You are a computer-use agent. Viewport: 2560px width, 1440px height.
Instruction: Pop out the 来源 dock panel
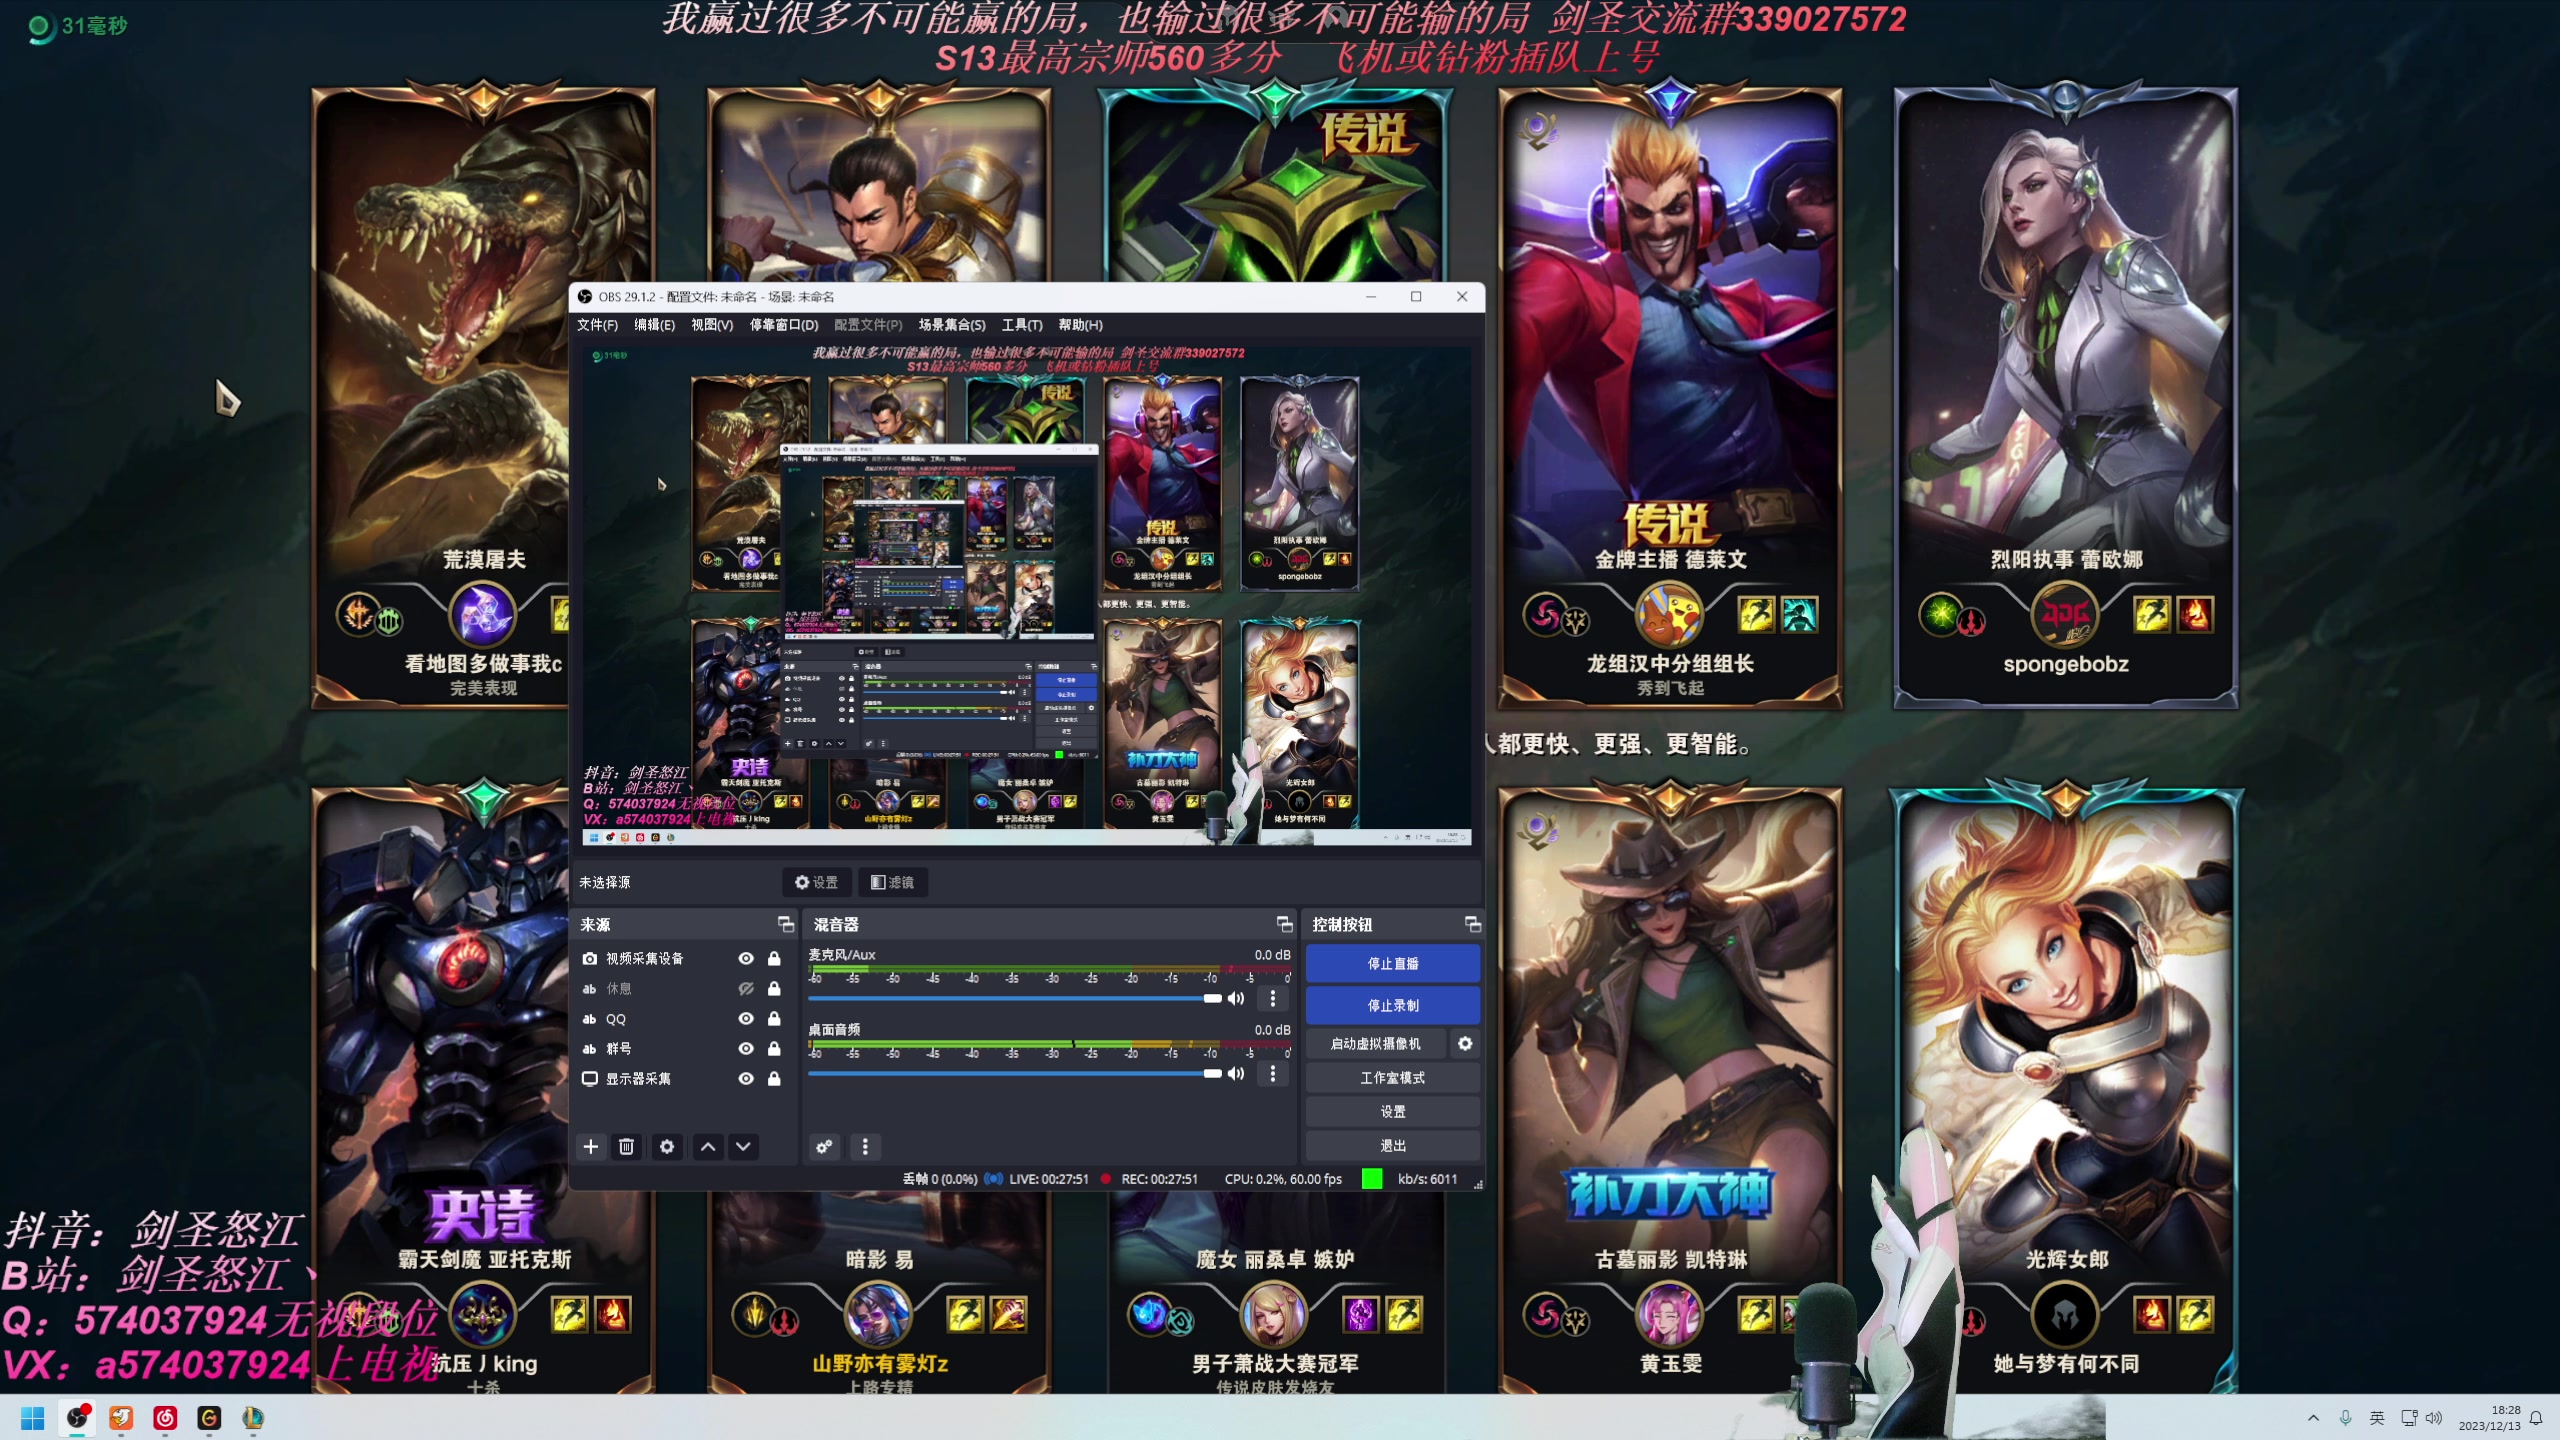786,924
